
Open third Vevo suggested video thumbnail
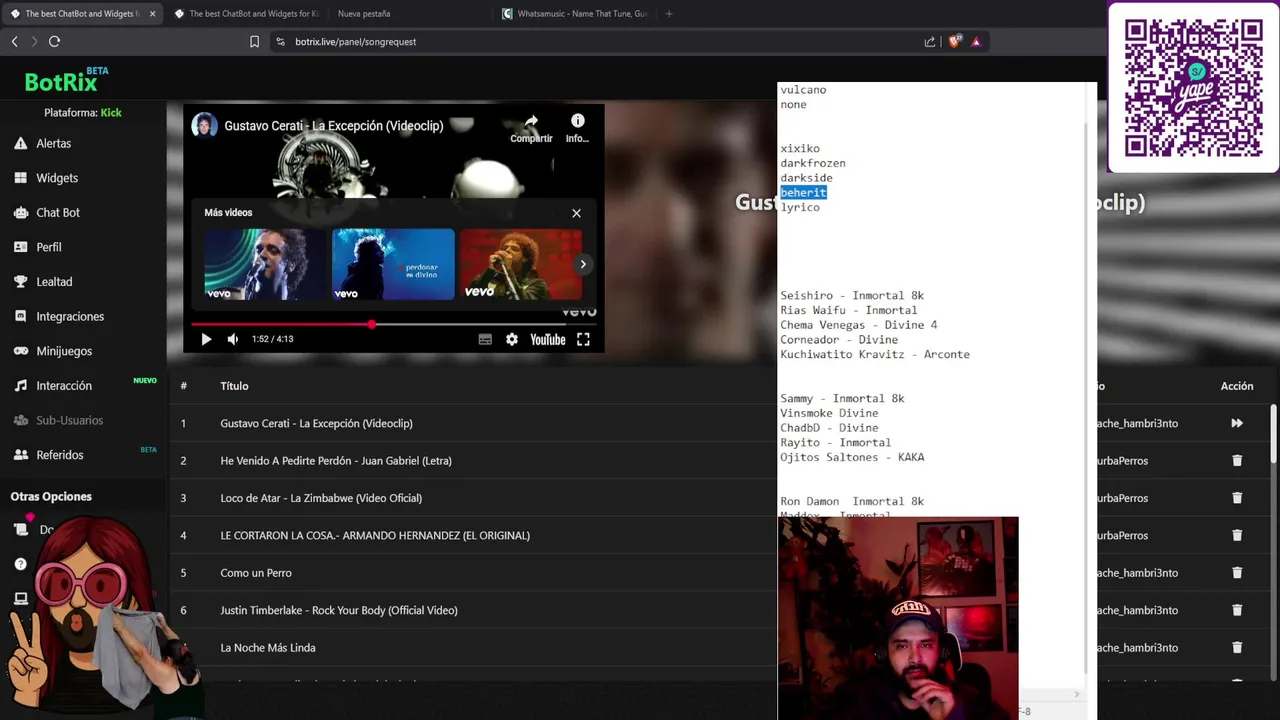tap(521, 264)
